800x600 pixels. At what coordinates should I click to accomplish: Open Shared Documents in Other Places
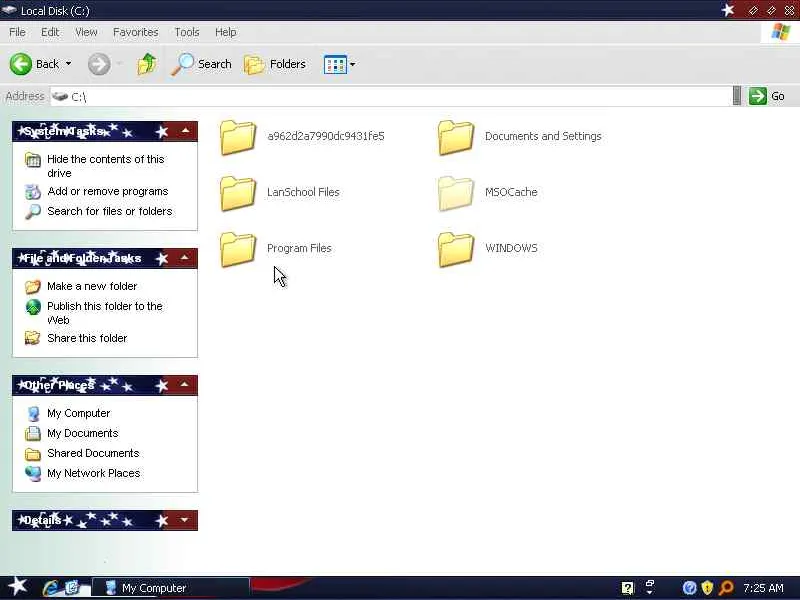click(93, 453)
